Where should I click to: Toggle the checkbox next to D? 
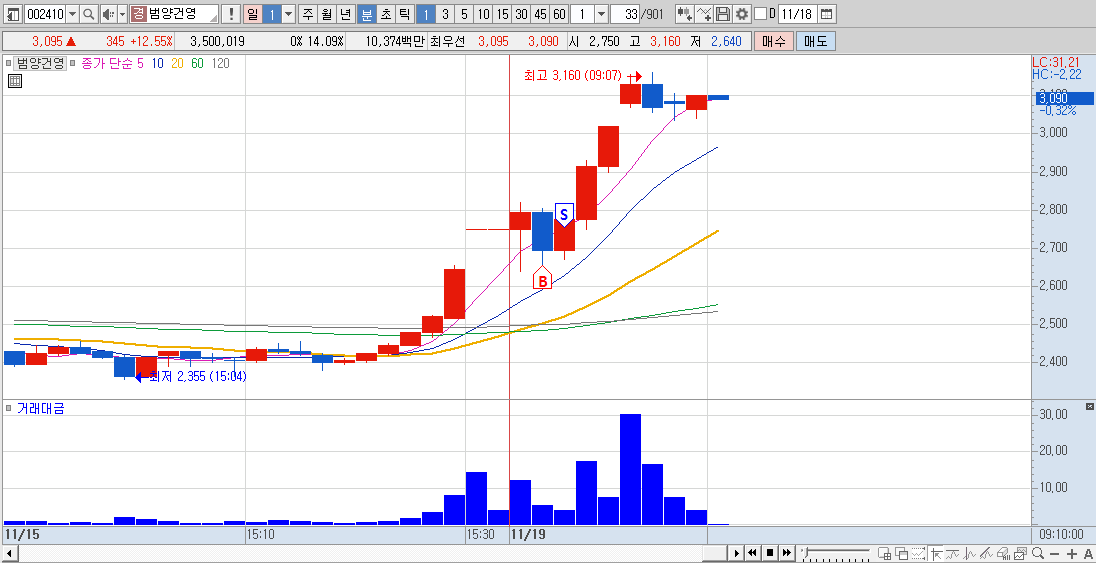pyautogui.click(x=761, y=13)
